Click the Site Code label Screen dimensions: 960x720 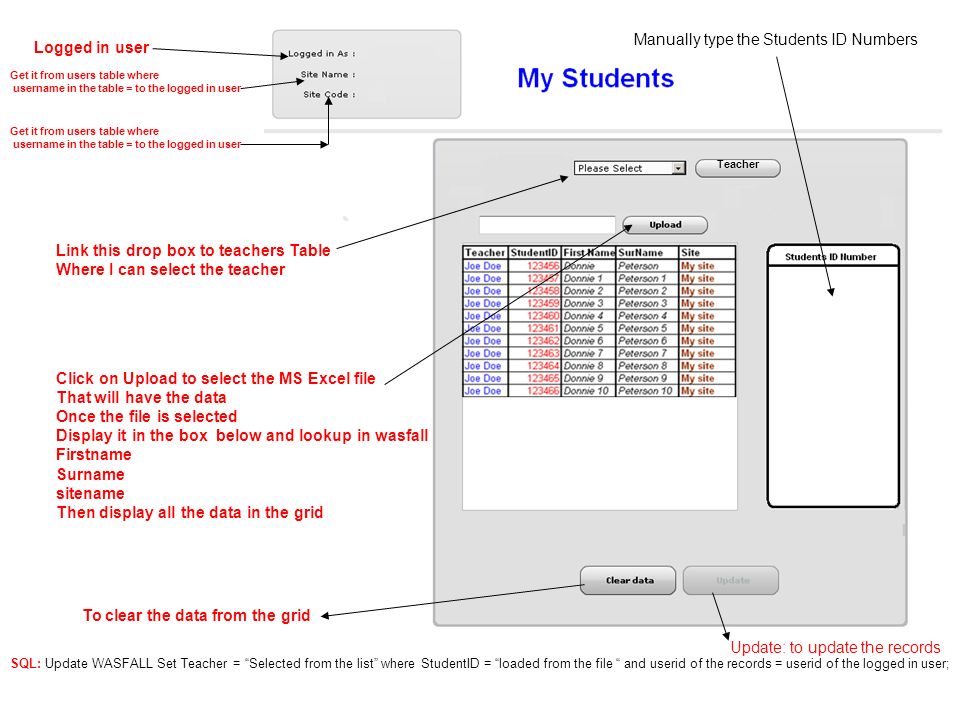[x=329, y=94]
